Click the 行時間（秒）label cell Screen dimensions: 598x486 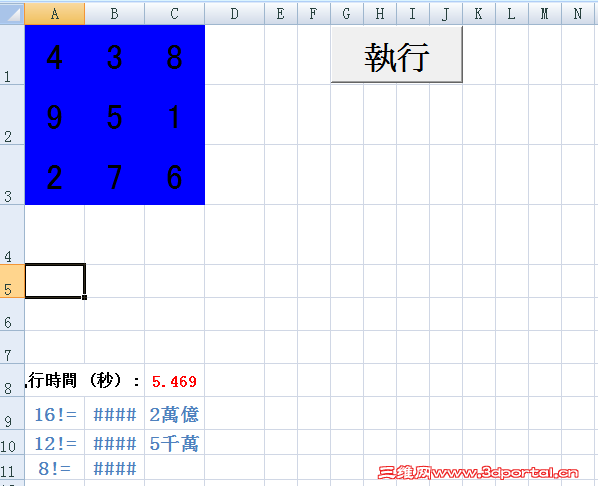point(85,380)
